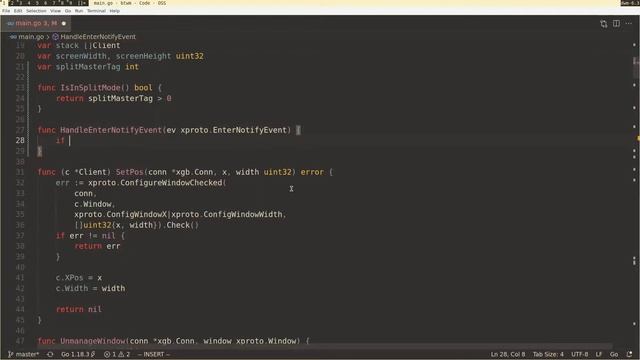The height and width of the screenshot is (360, 640).
Task: Click 'c.XPos = x' line
Action: pyautogui.click(x=79, y=278)
